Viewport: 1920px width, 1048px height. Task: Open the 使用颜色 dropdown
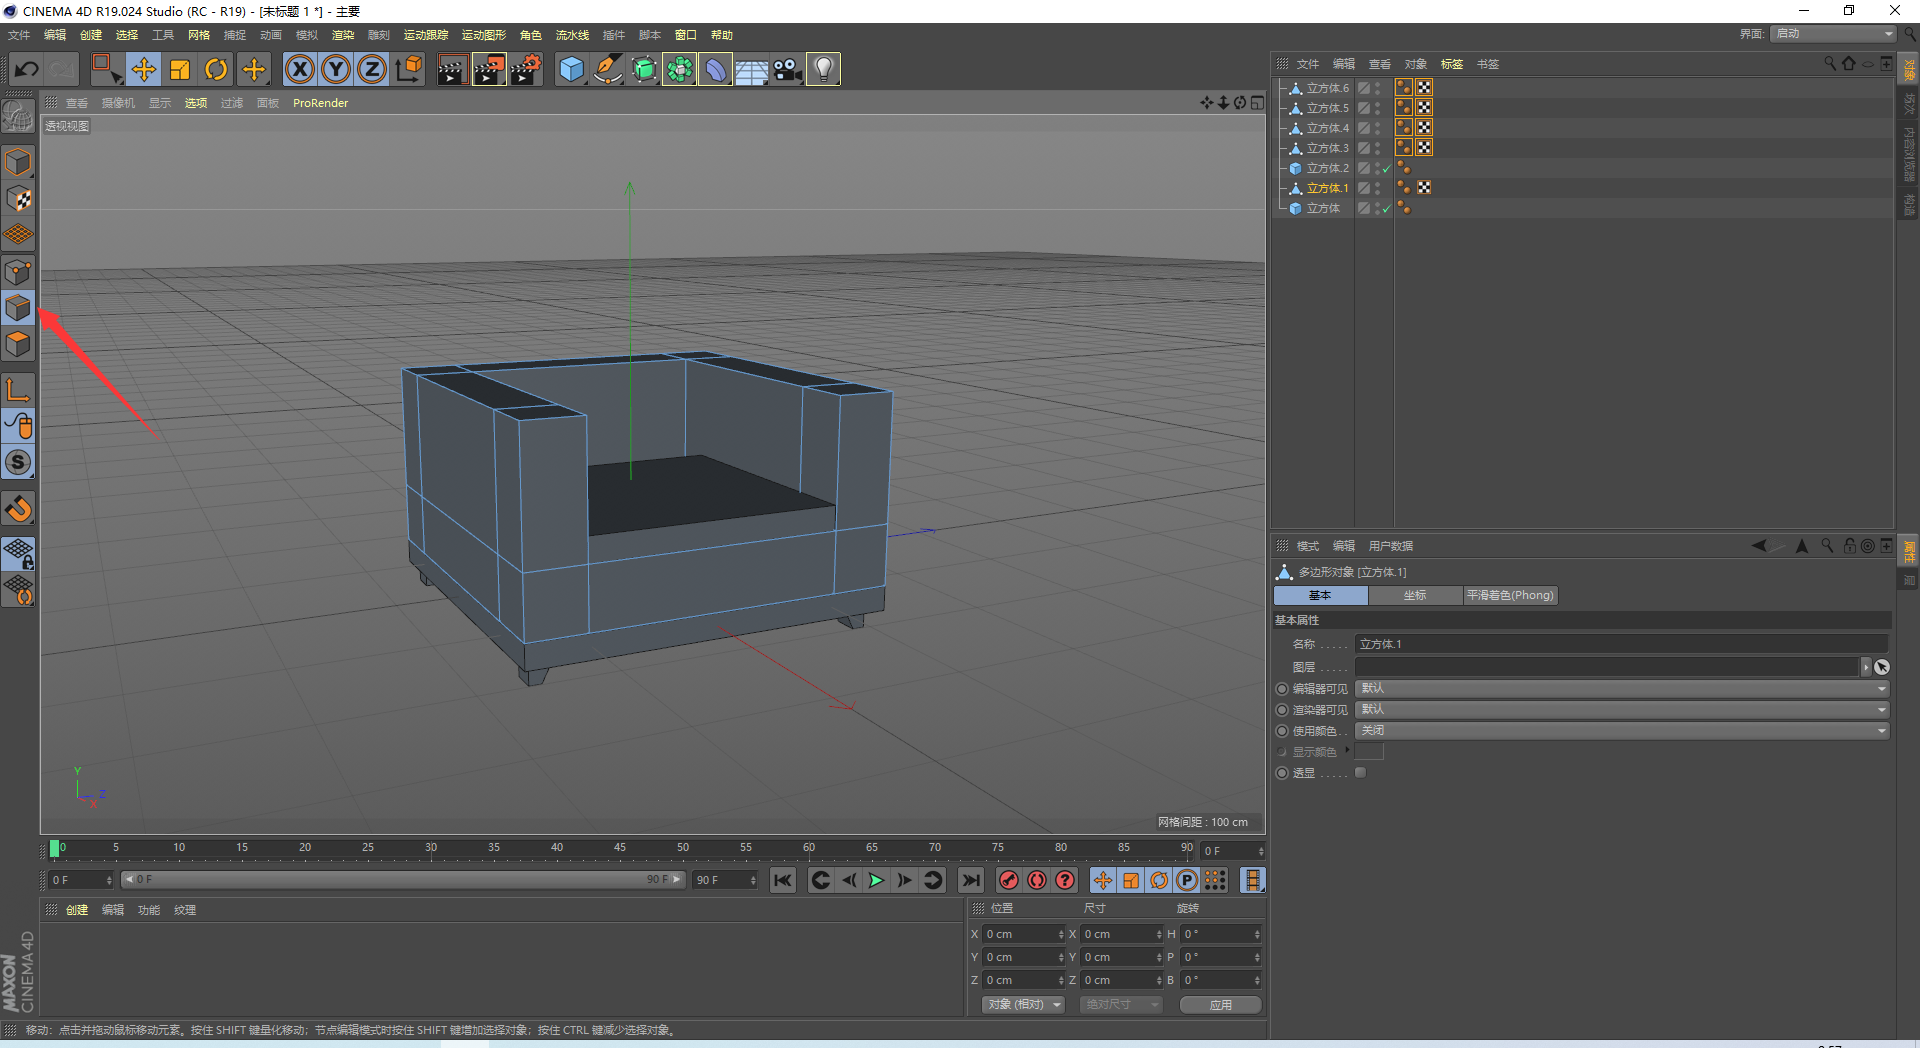(1622, 731)
